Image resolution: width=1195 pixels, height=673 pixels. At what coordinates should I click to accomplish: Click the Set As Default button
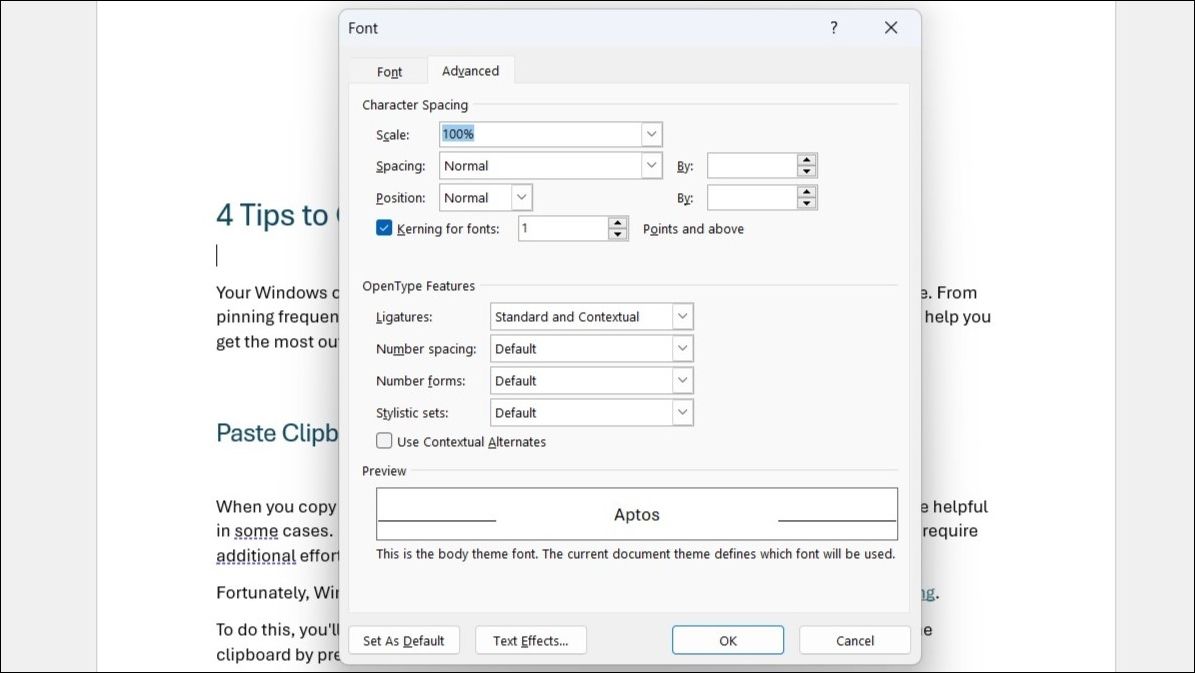coord(404,640)
